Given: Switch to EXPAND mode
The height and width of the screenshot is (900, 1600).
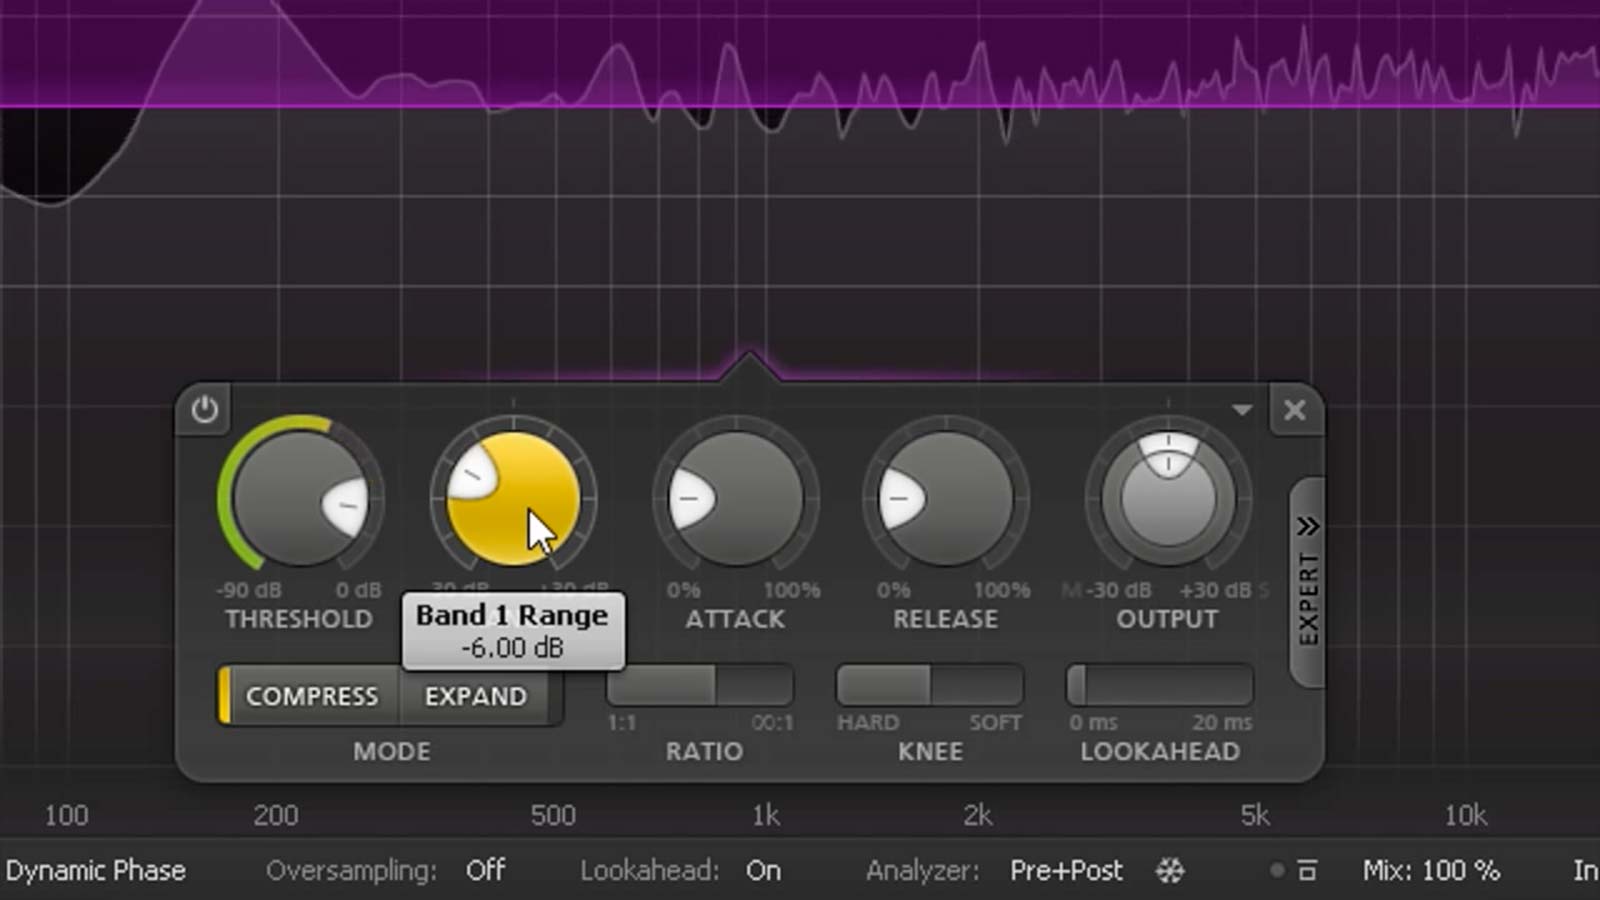Looking at the screenshot, I should [x=477, y=695].
